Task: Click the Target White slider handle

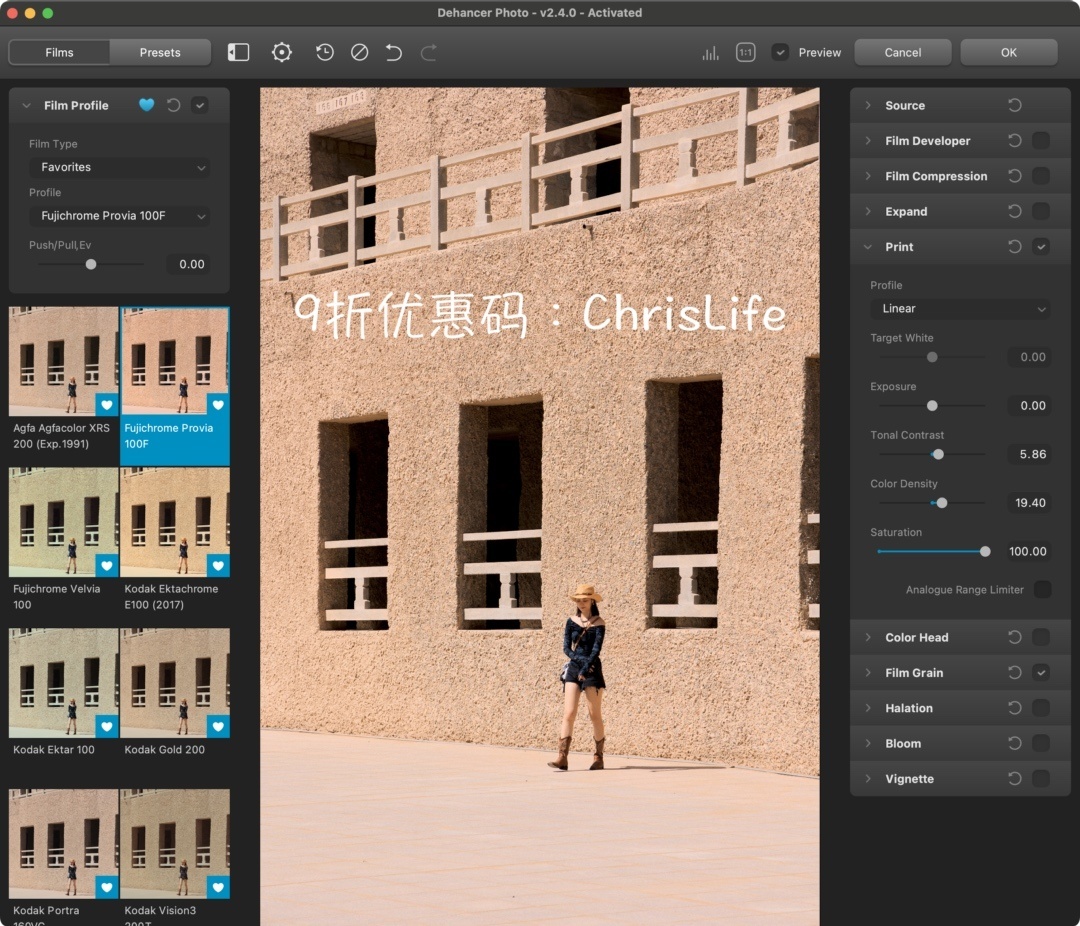Action: (x=932, y=357)
